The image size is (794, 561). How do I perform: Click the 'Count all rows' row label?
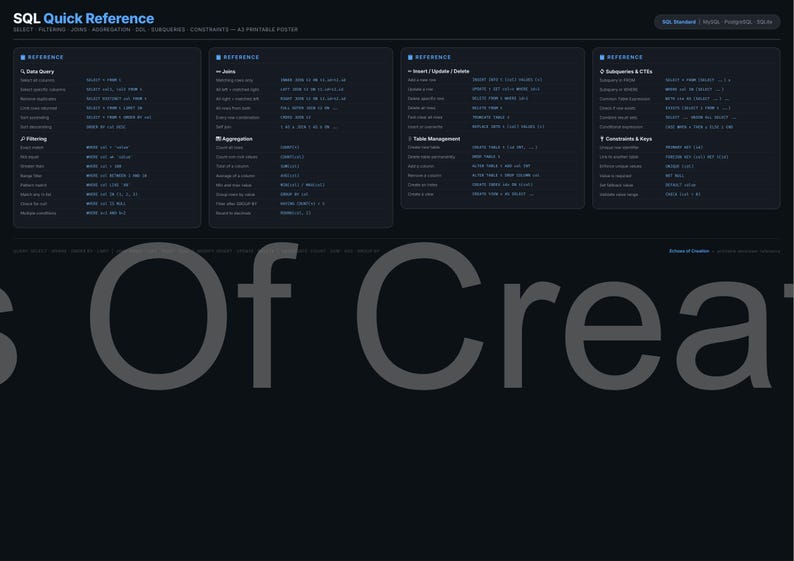click(229, 147)
